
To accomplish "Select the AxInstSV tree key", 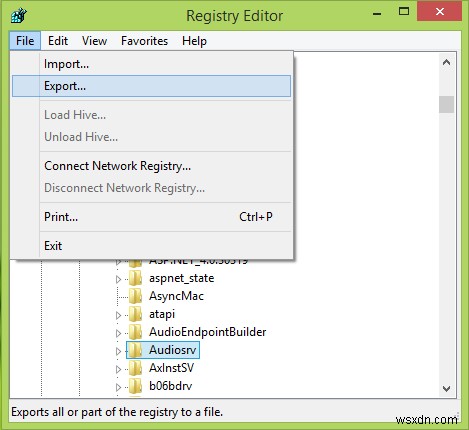I will pyautogui.click(x=171, y=368).
